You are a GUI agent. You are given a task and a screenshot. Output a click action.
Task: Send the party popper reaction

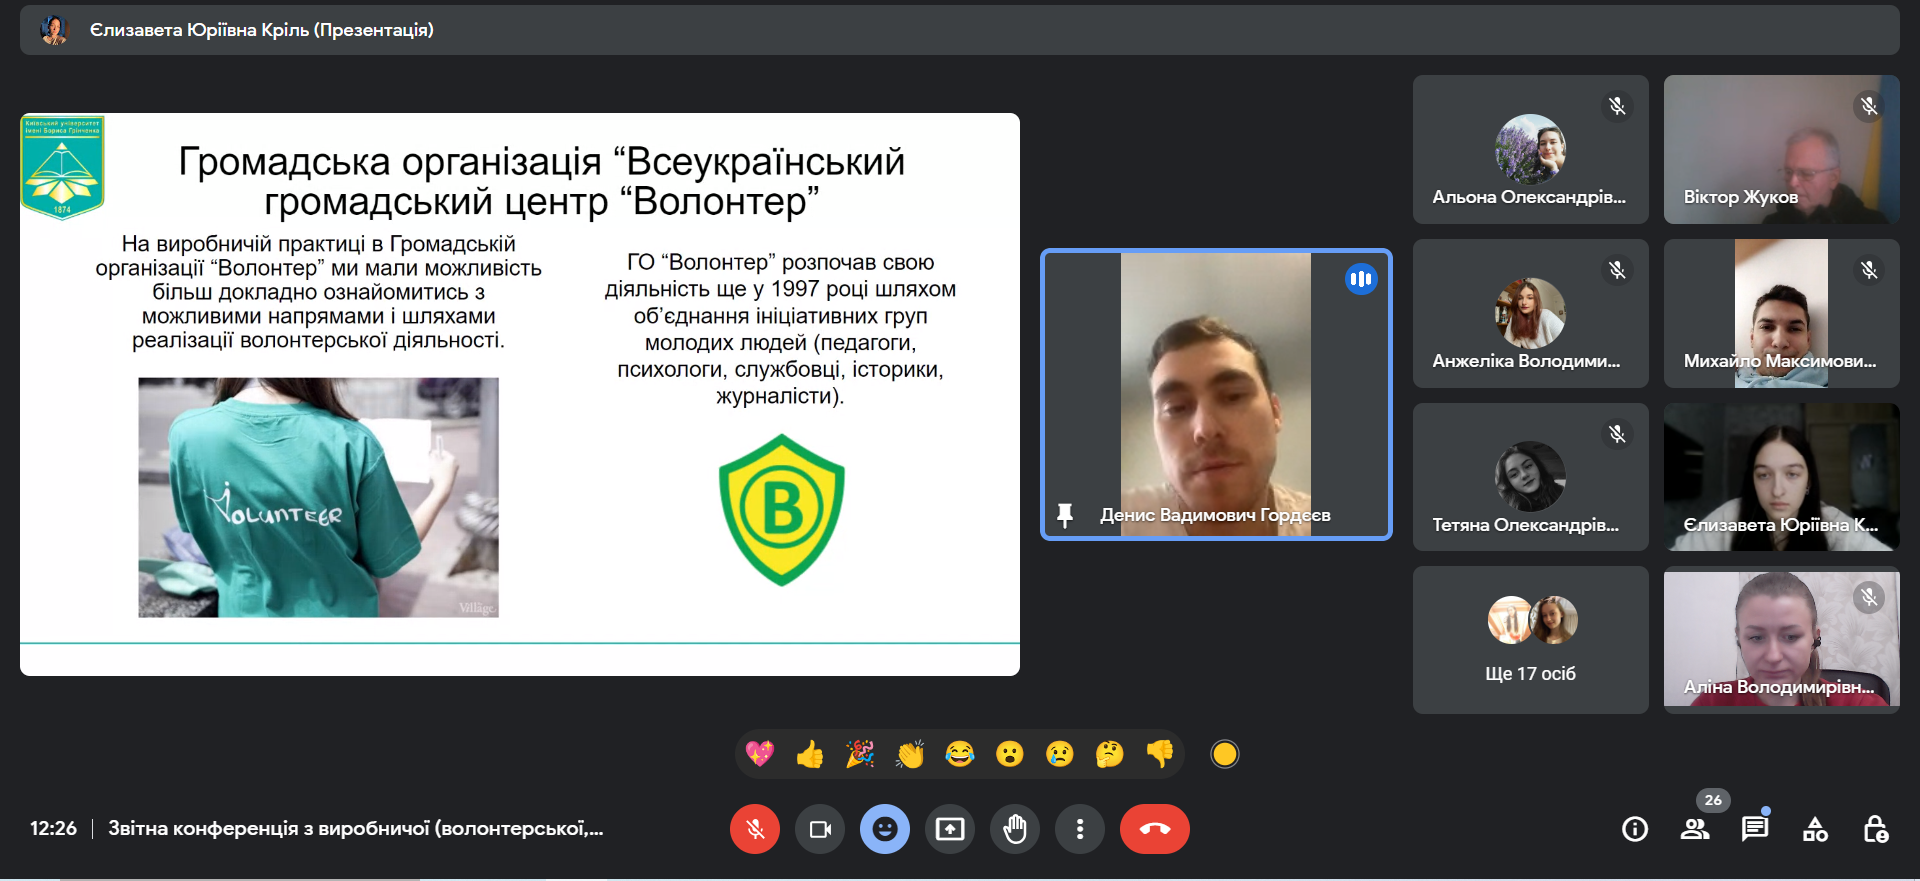860,754
